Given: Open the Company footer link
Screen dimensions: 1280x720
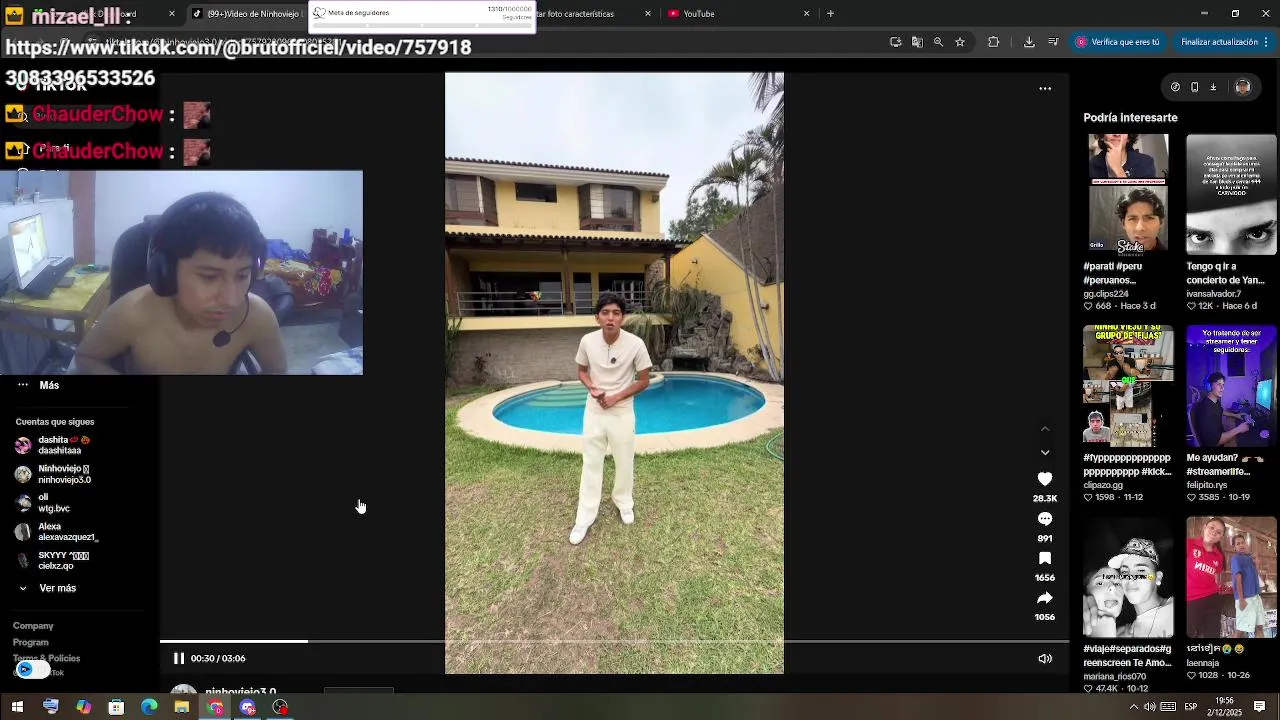Looking at the screenshot, I should pos(33,626).
